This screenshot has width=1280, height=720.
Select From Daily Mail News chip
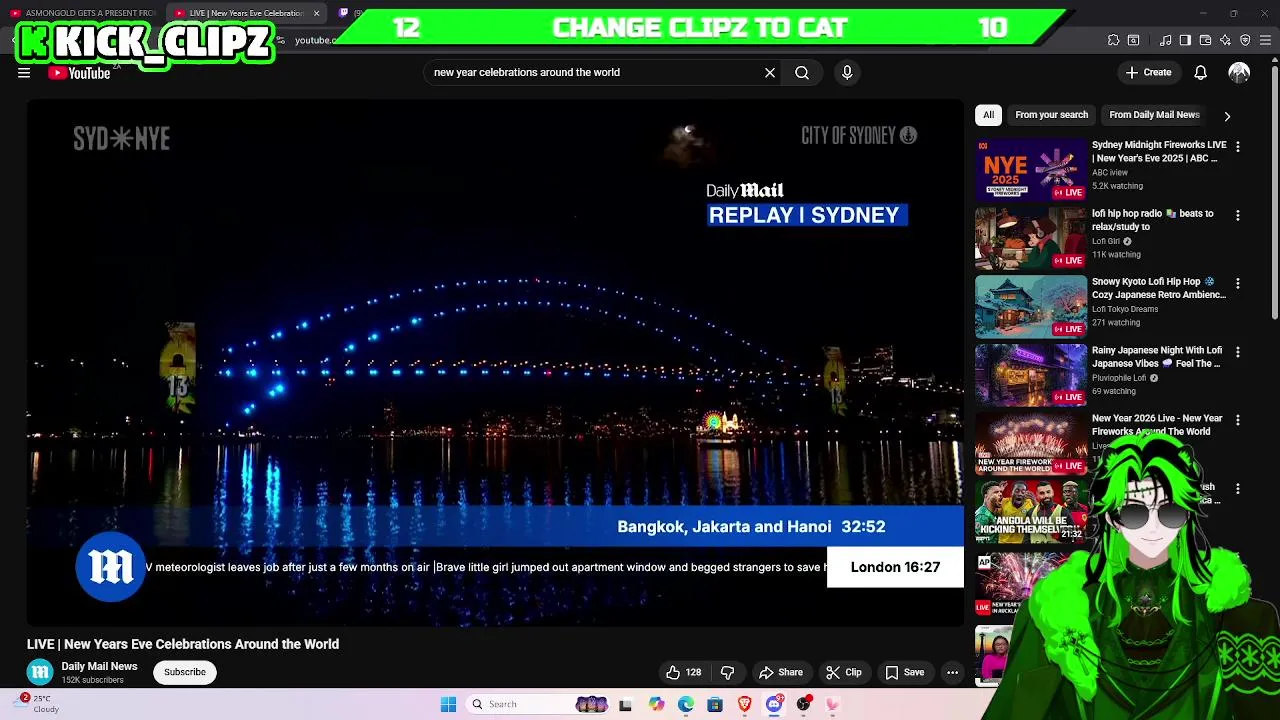1154,115
